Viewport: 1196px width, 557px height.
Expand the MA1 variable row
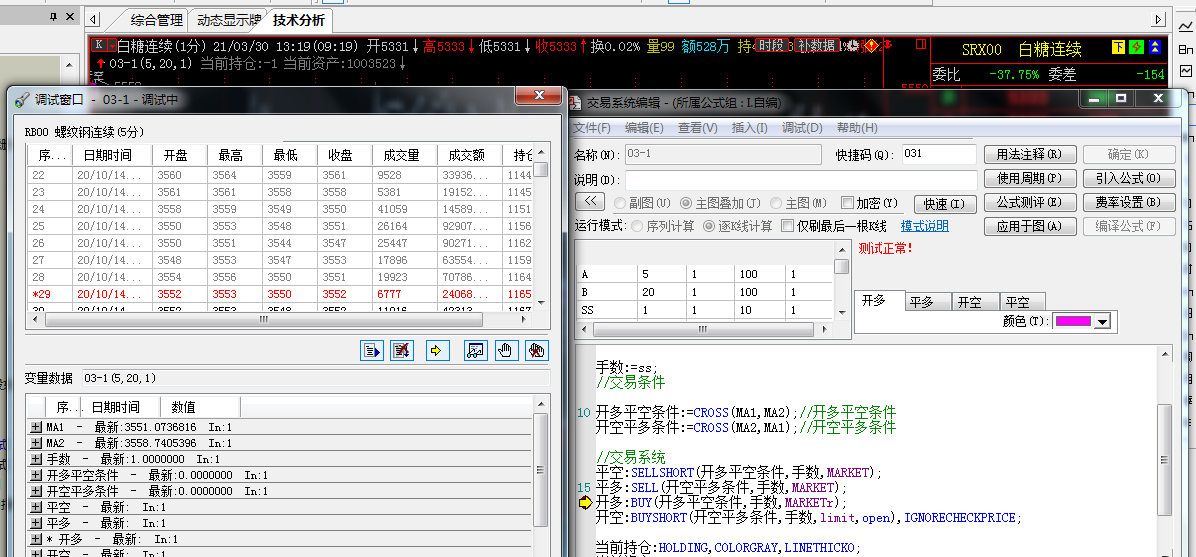point(36,428)
